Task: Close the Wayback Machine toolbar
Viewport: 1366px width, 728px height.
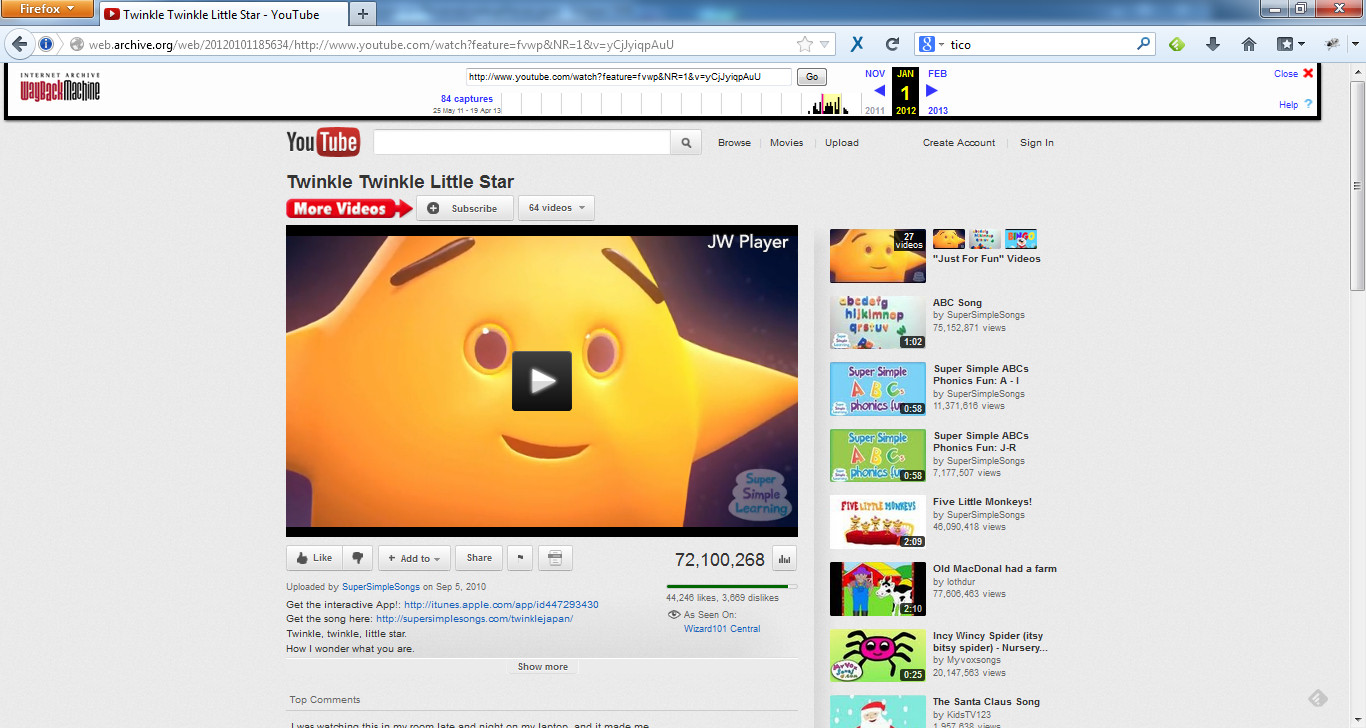Action: 1294,73
